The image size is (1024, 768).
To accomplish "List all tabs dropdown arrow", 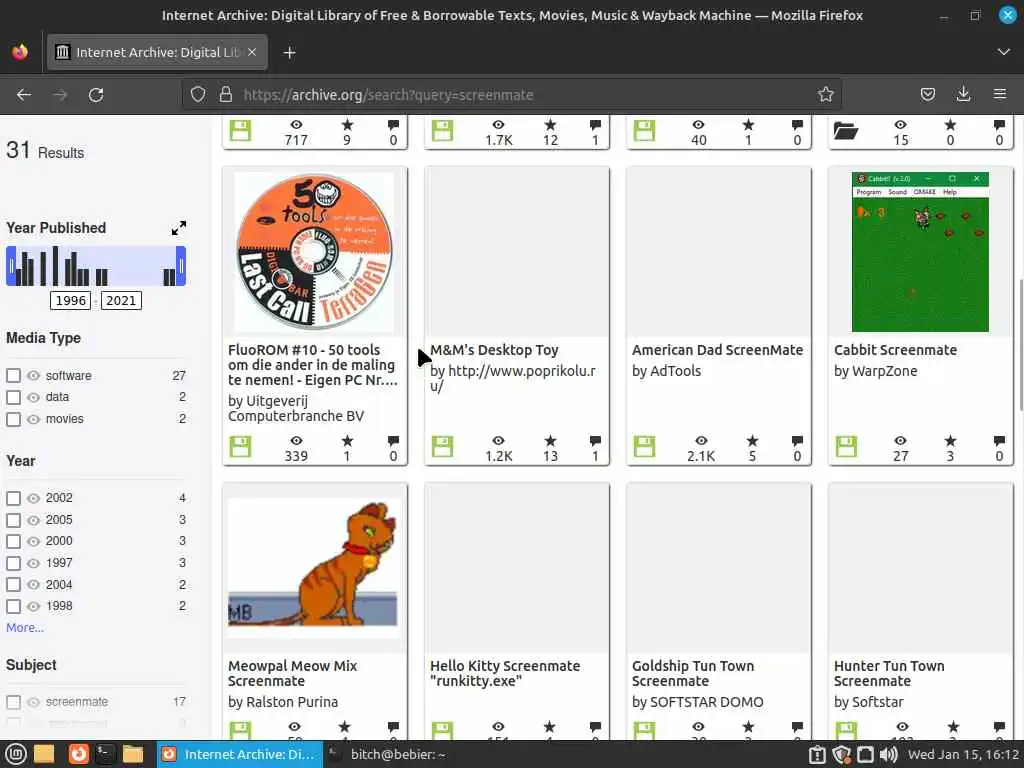I will coord(1003,52).
